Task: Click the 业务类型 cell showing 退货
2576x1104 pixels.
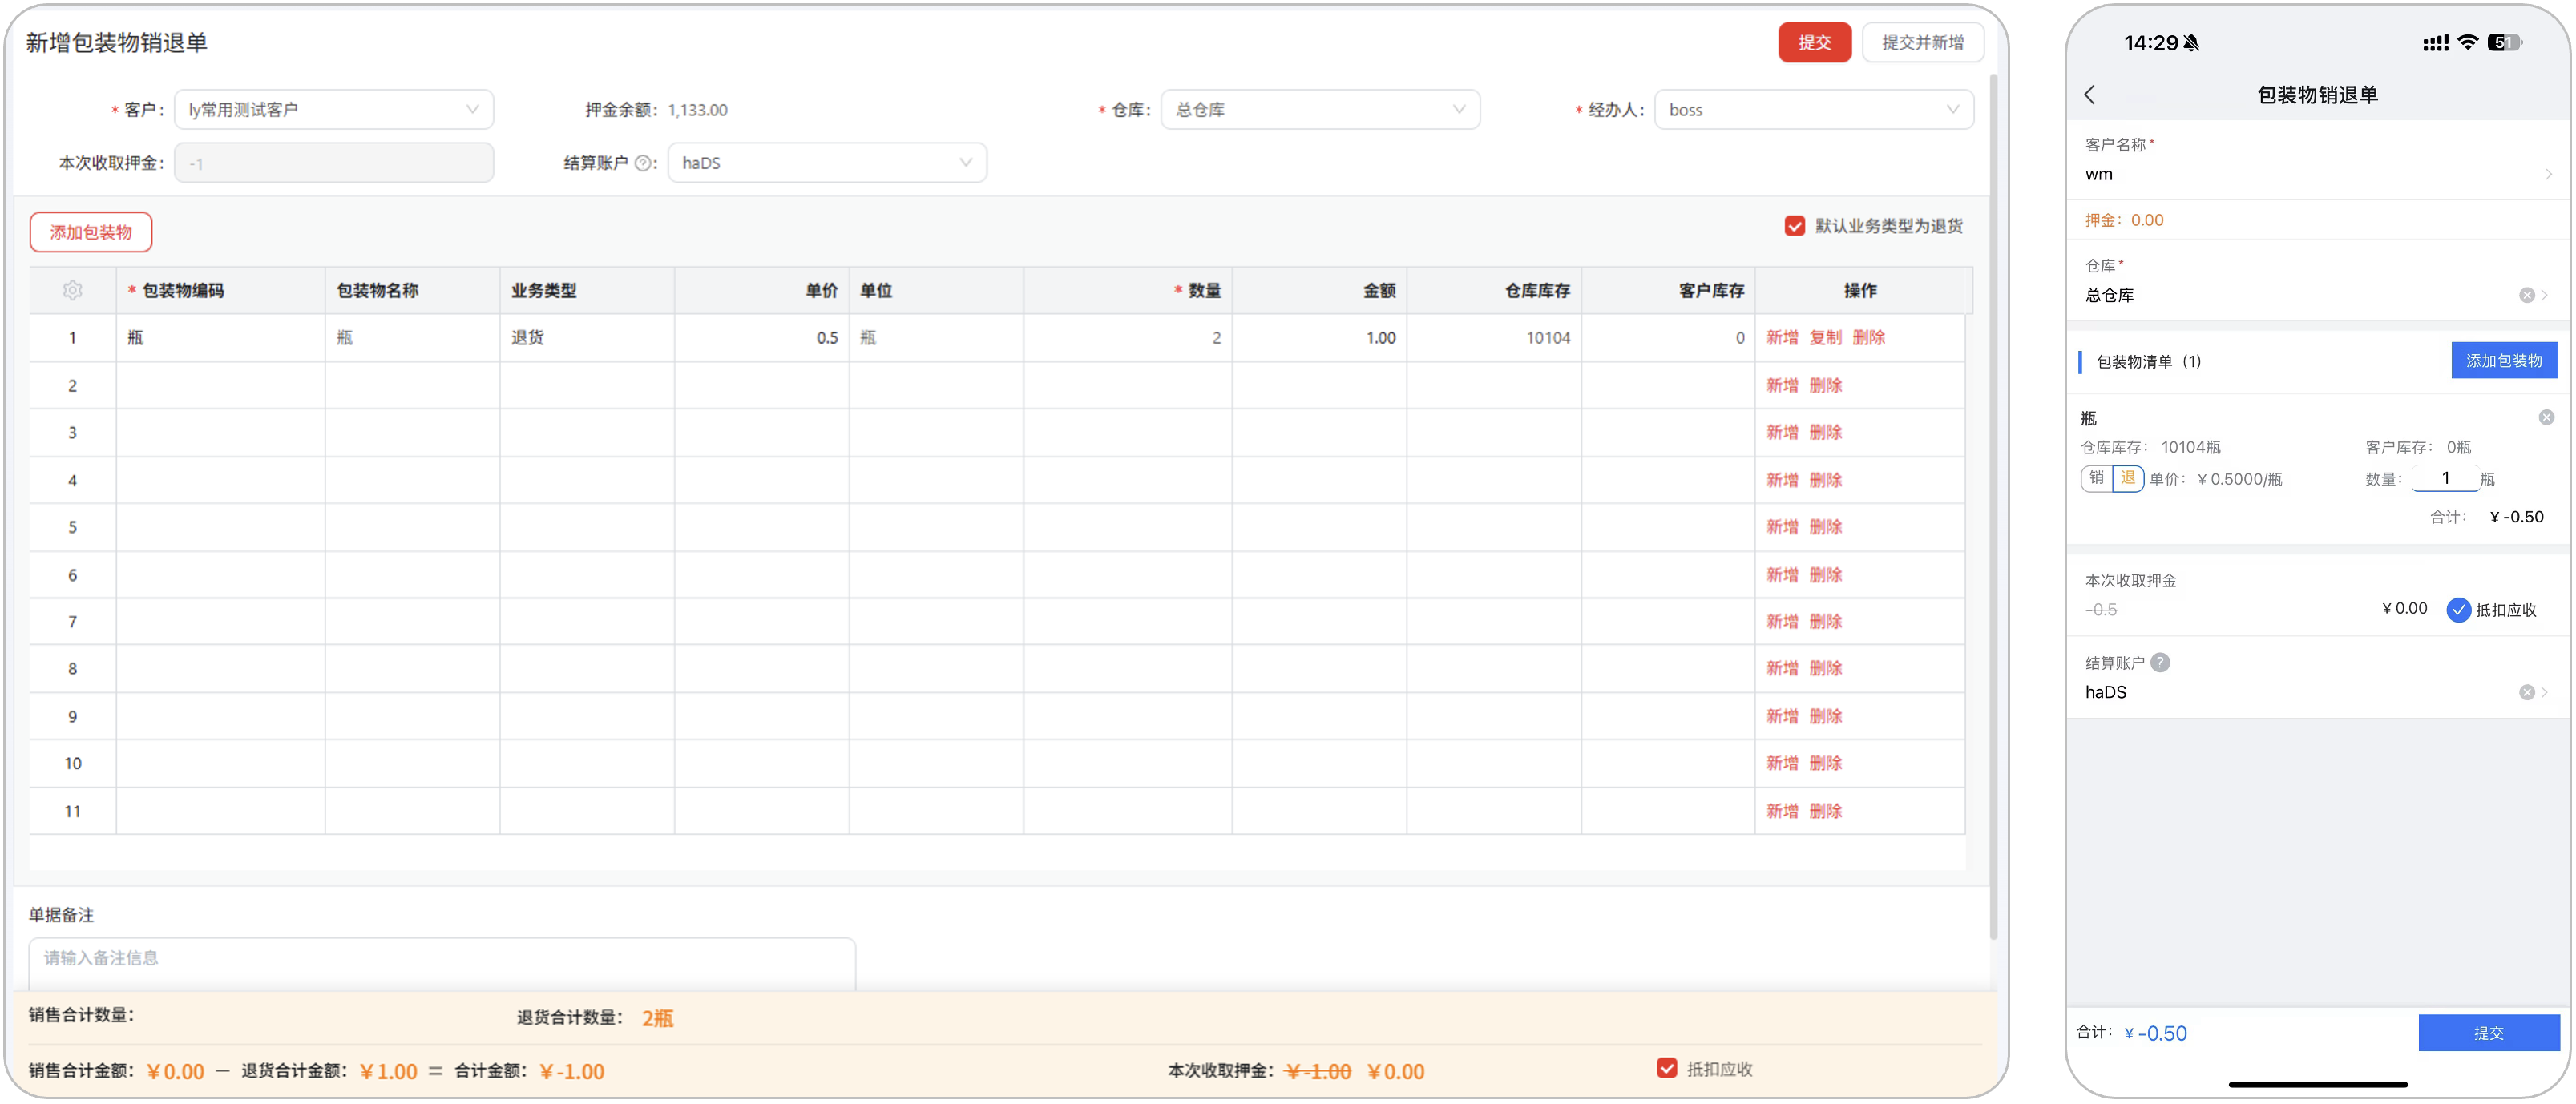Action: pyautogui.click(x=586, y=338)
